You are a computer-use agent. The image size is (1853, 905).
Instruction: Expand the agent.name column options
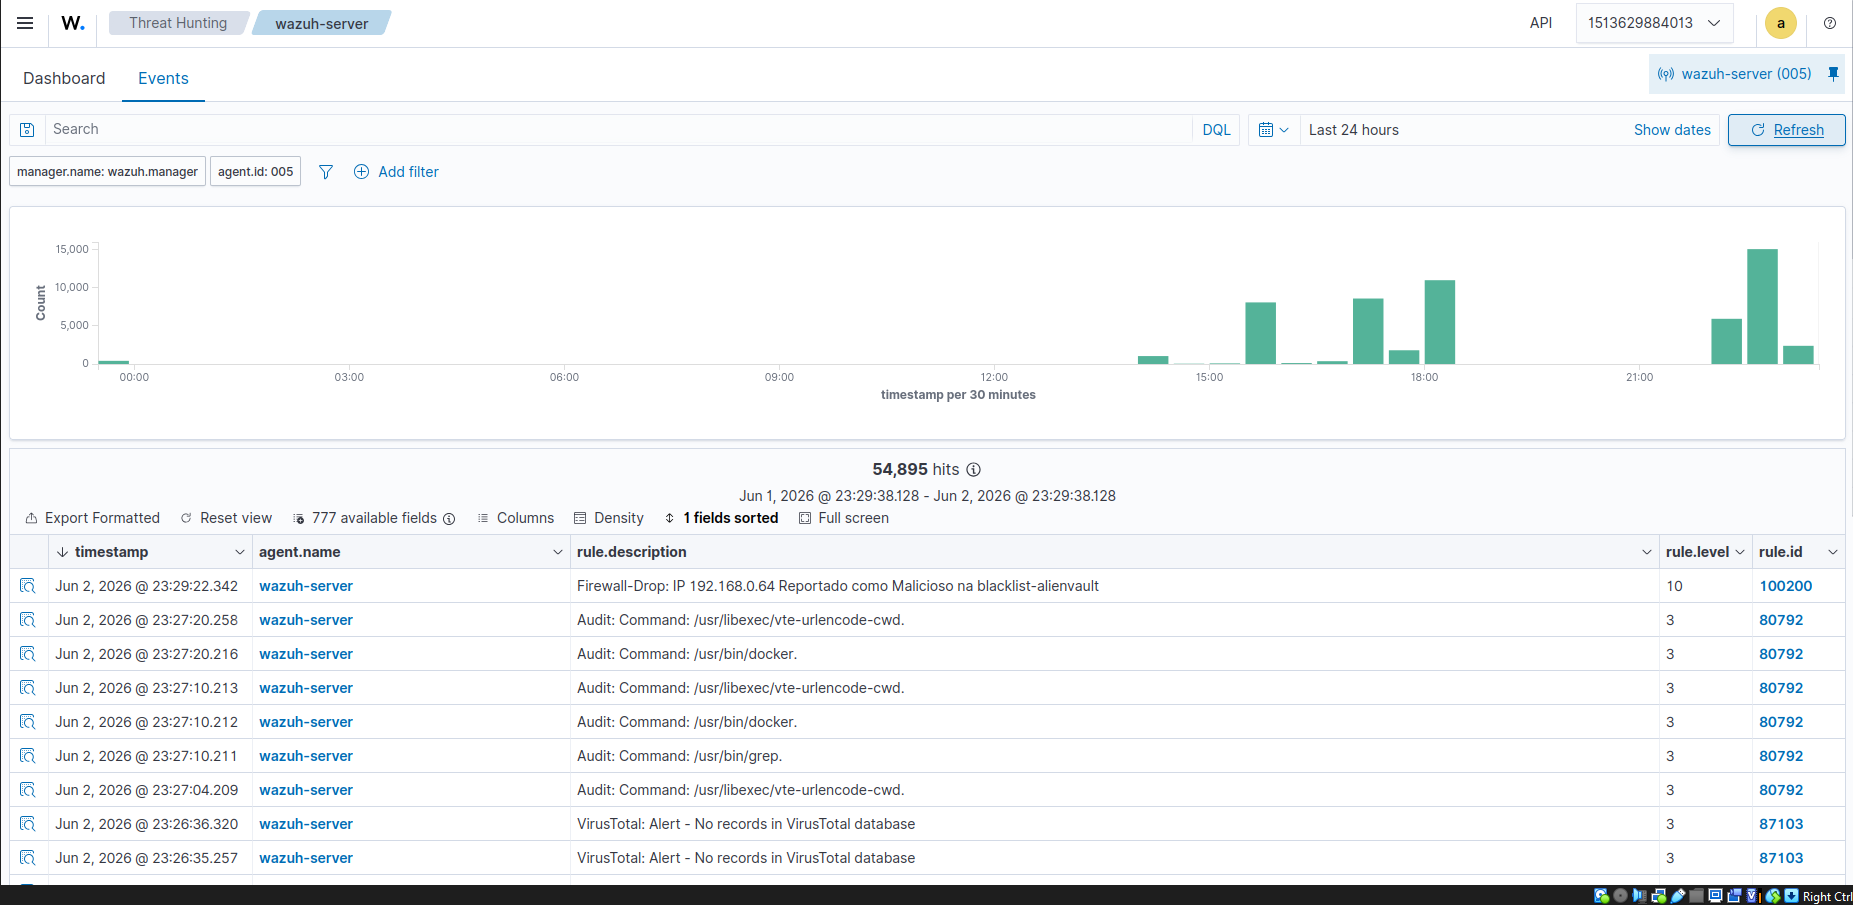coord(558,552)
